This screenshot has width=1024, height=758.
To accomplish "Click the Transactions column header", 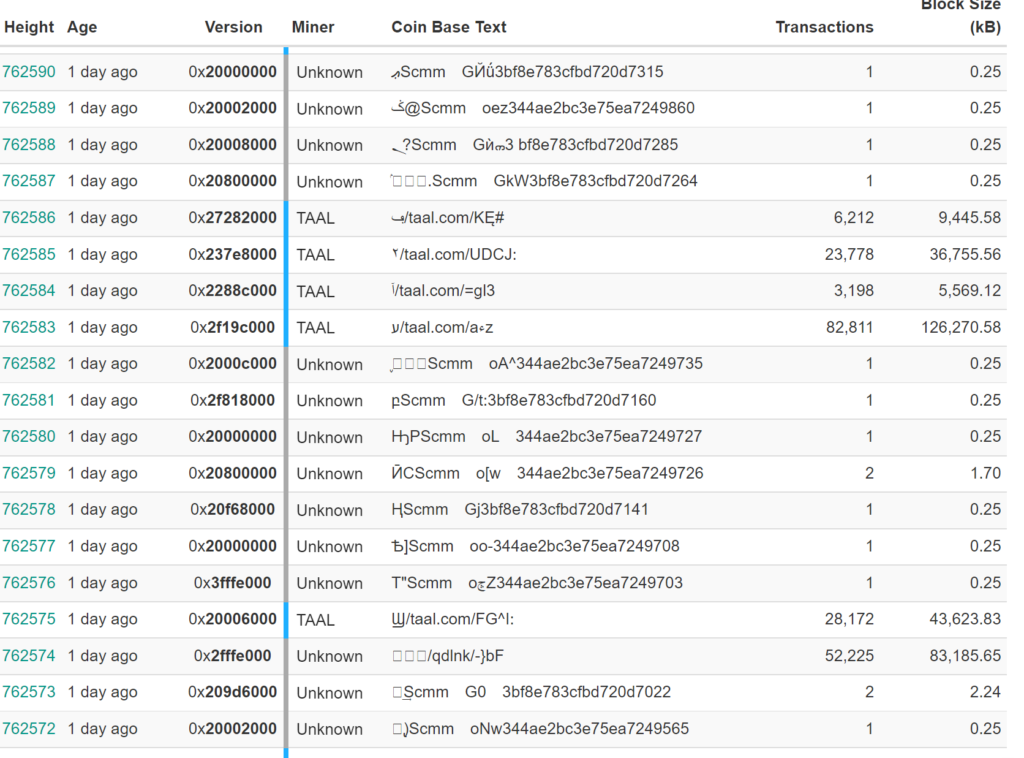I will click(x=824, y=27).
